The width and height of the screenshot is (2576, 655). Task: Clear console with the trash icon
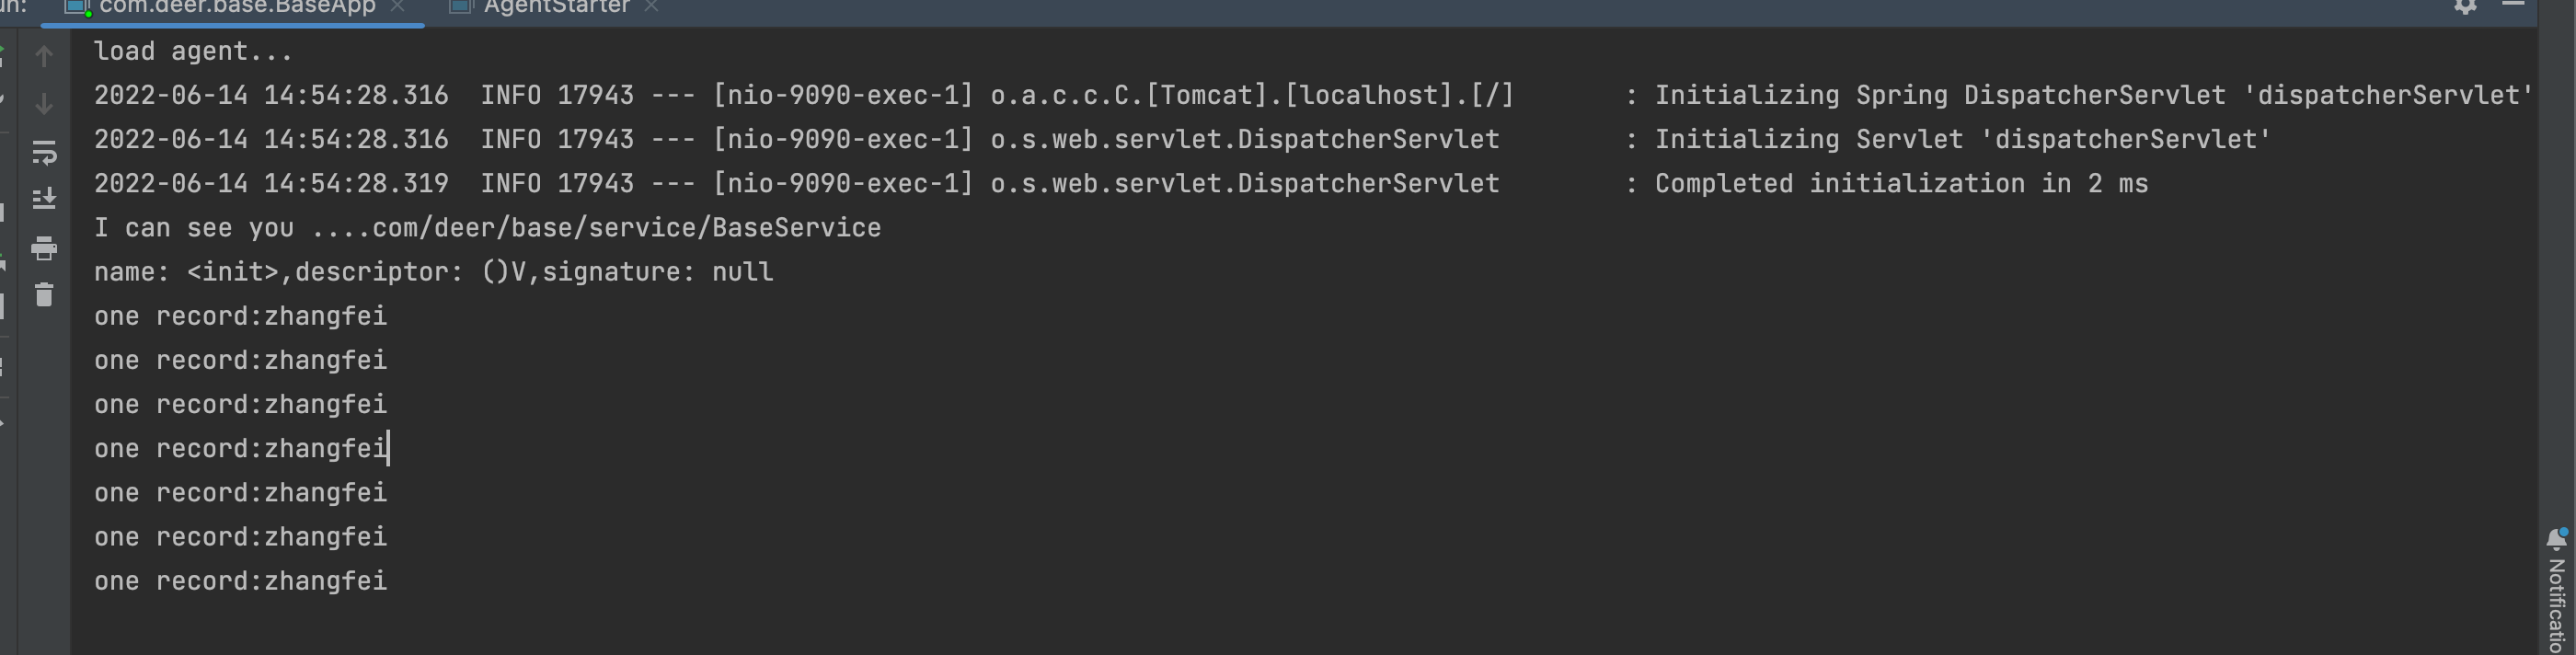pos(44,295)
